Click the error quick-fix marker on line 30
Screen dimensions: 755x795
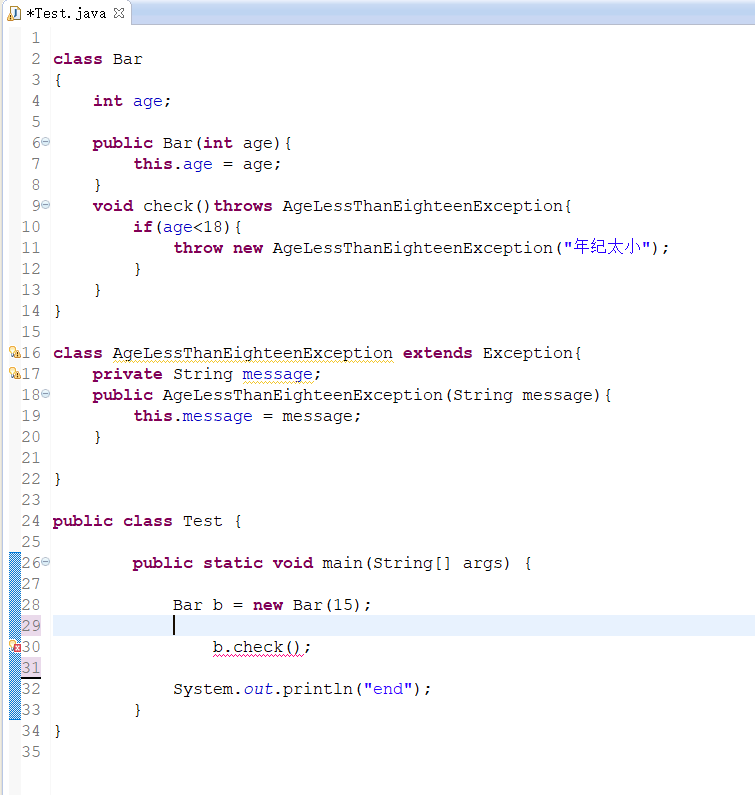pos(15,646)
